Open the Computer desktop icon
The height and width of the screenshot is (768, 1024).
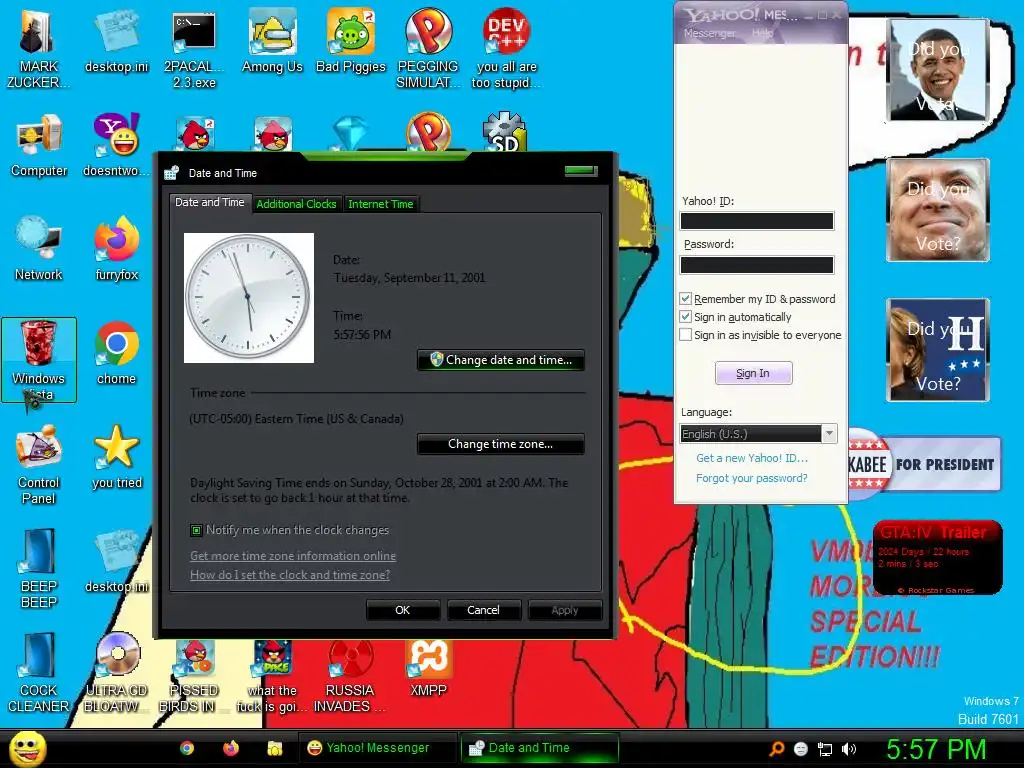tap(39, 145)
